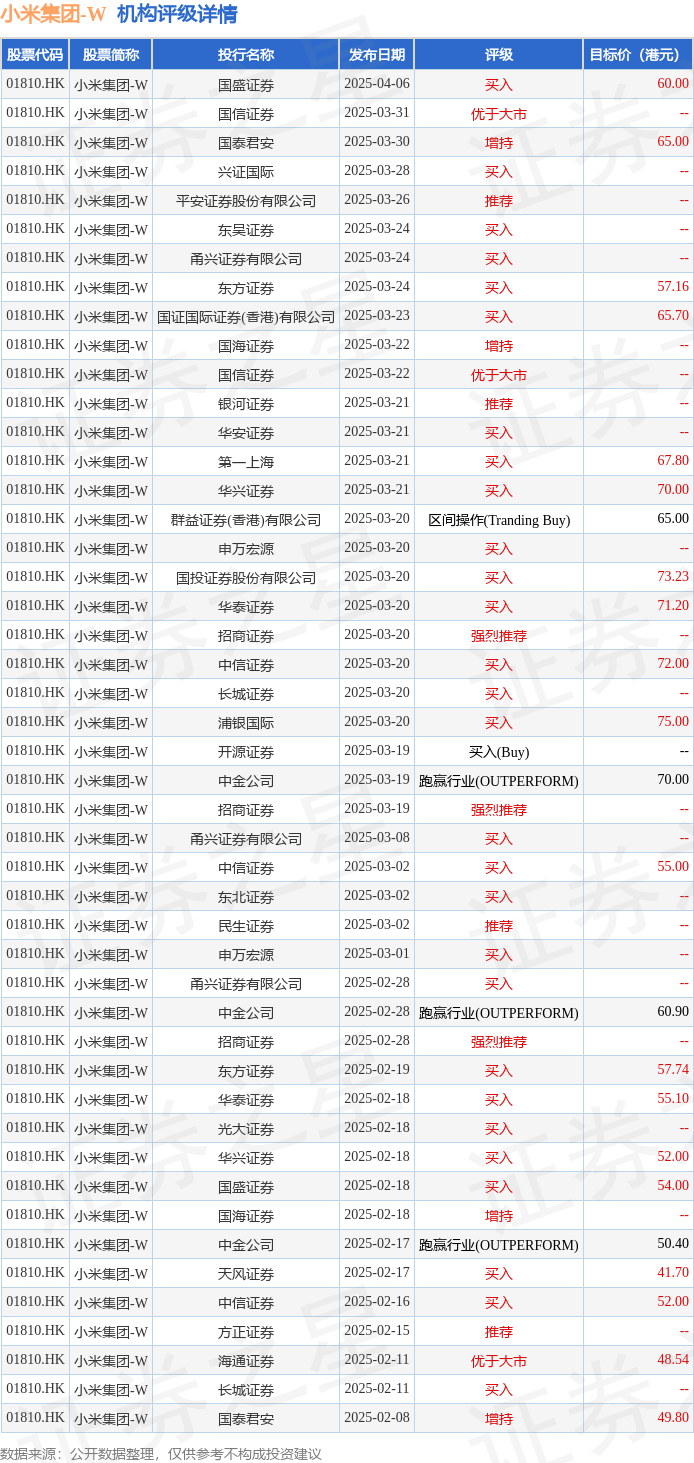Click the 股票简称 column header
The height and width of the screenshot is (1463, 694).
111,55
